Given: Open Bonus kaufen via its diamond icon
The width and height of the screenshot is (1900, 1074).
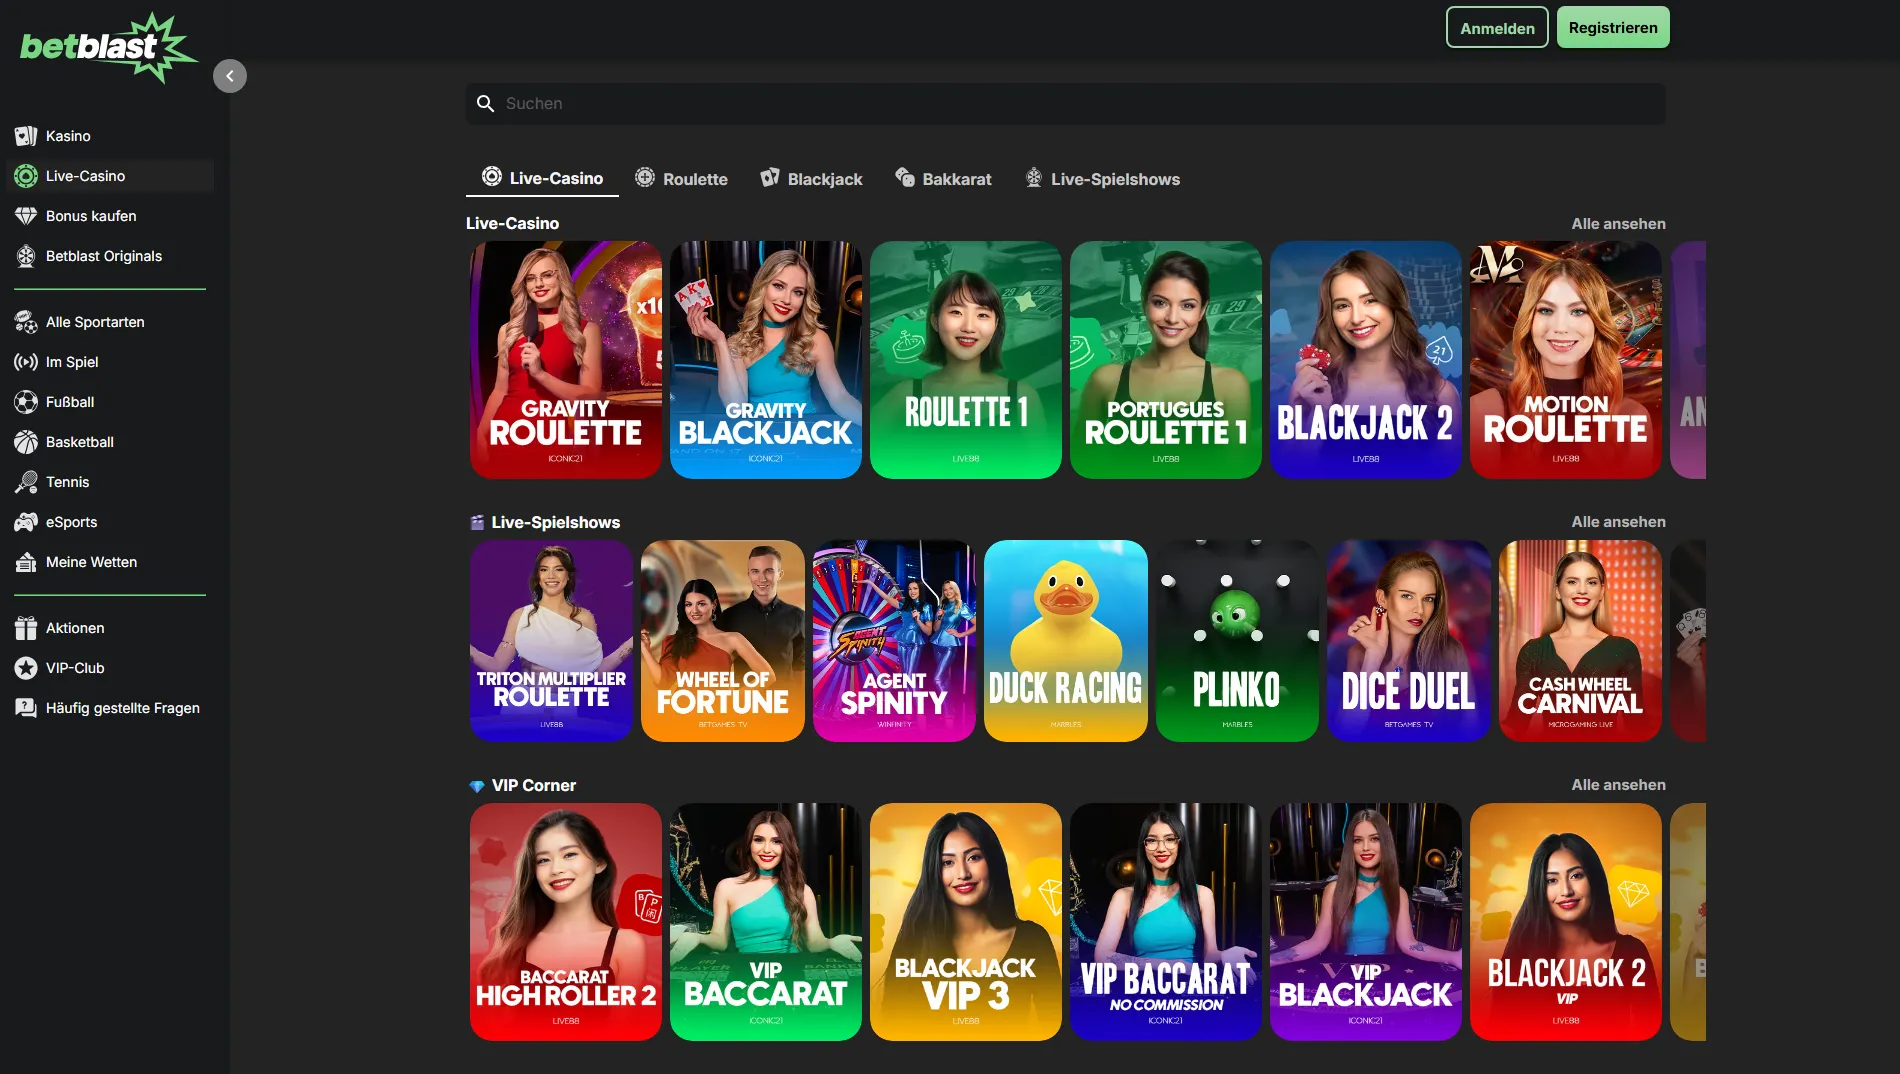Looking at the screenshot, I should point(25,215).
